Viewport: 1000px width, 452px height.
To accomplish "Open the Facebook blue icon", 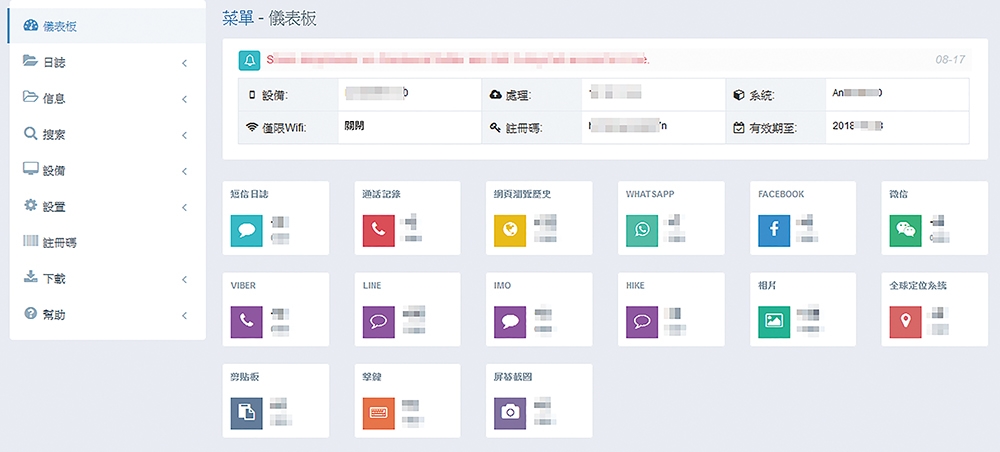I will [x=774, y=230].
